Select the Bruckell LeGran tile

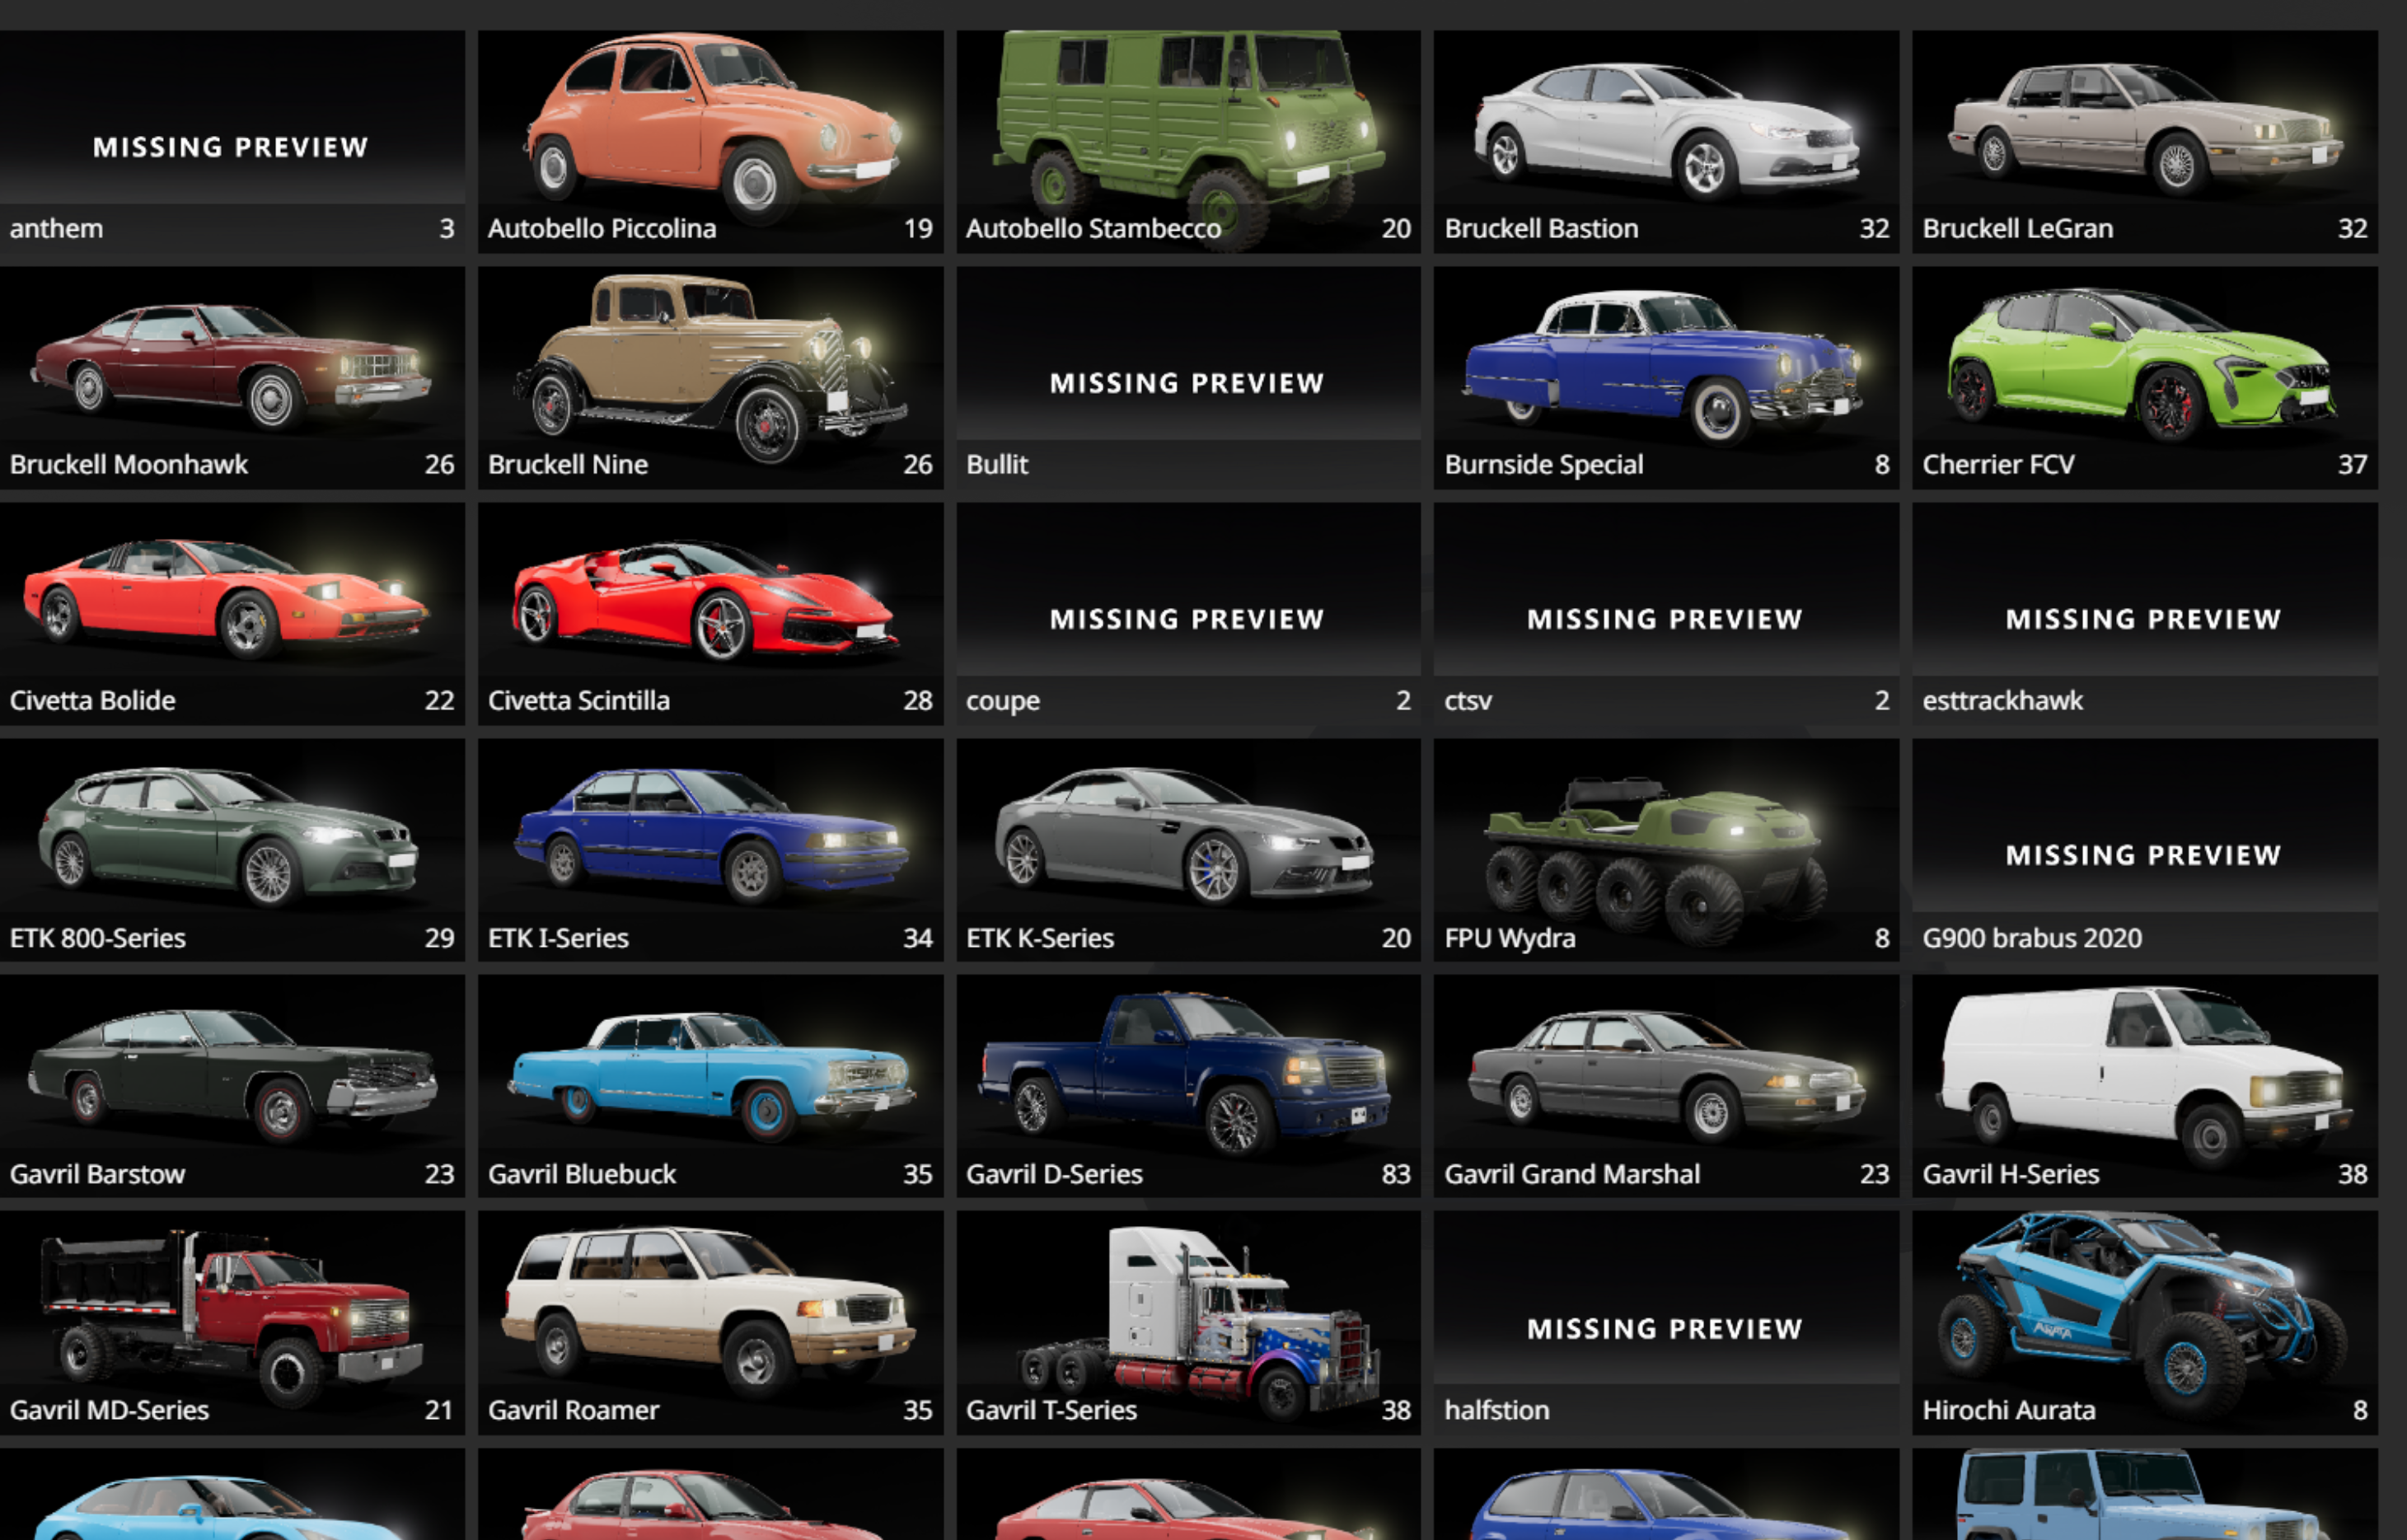pyautogui.click(x=2145, y=141)
